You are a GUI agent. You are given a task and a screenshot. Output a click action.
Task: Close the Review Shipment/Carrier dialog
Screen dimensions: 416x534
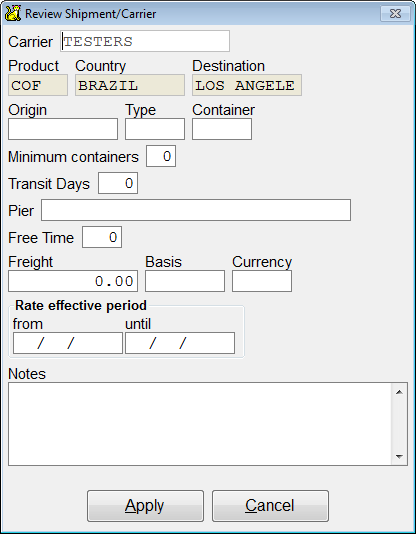click(x=395, y=14)
